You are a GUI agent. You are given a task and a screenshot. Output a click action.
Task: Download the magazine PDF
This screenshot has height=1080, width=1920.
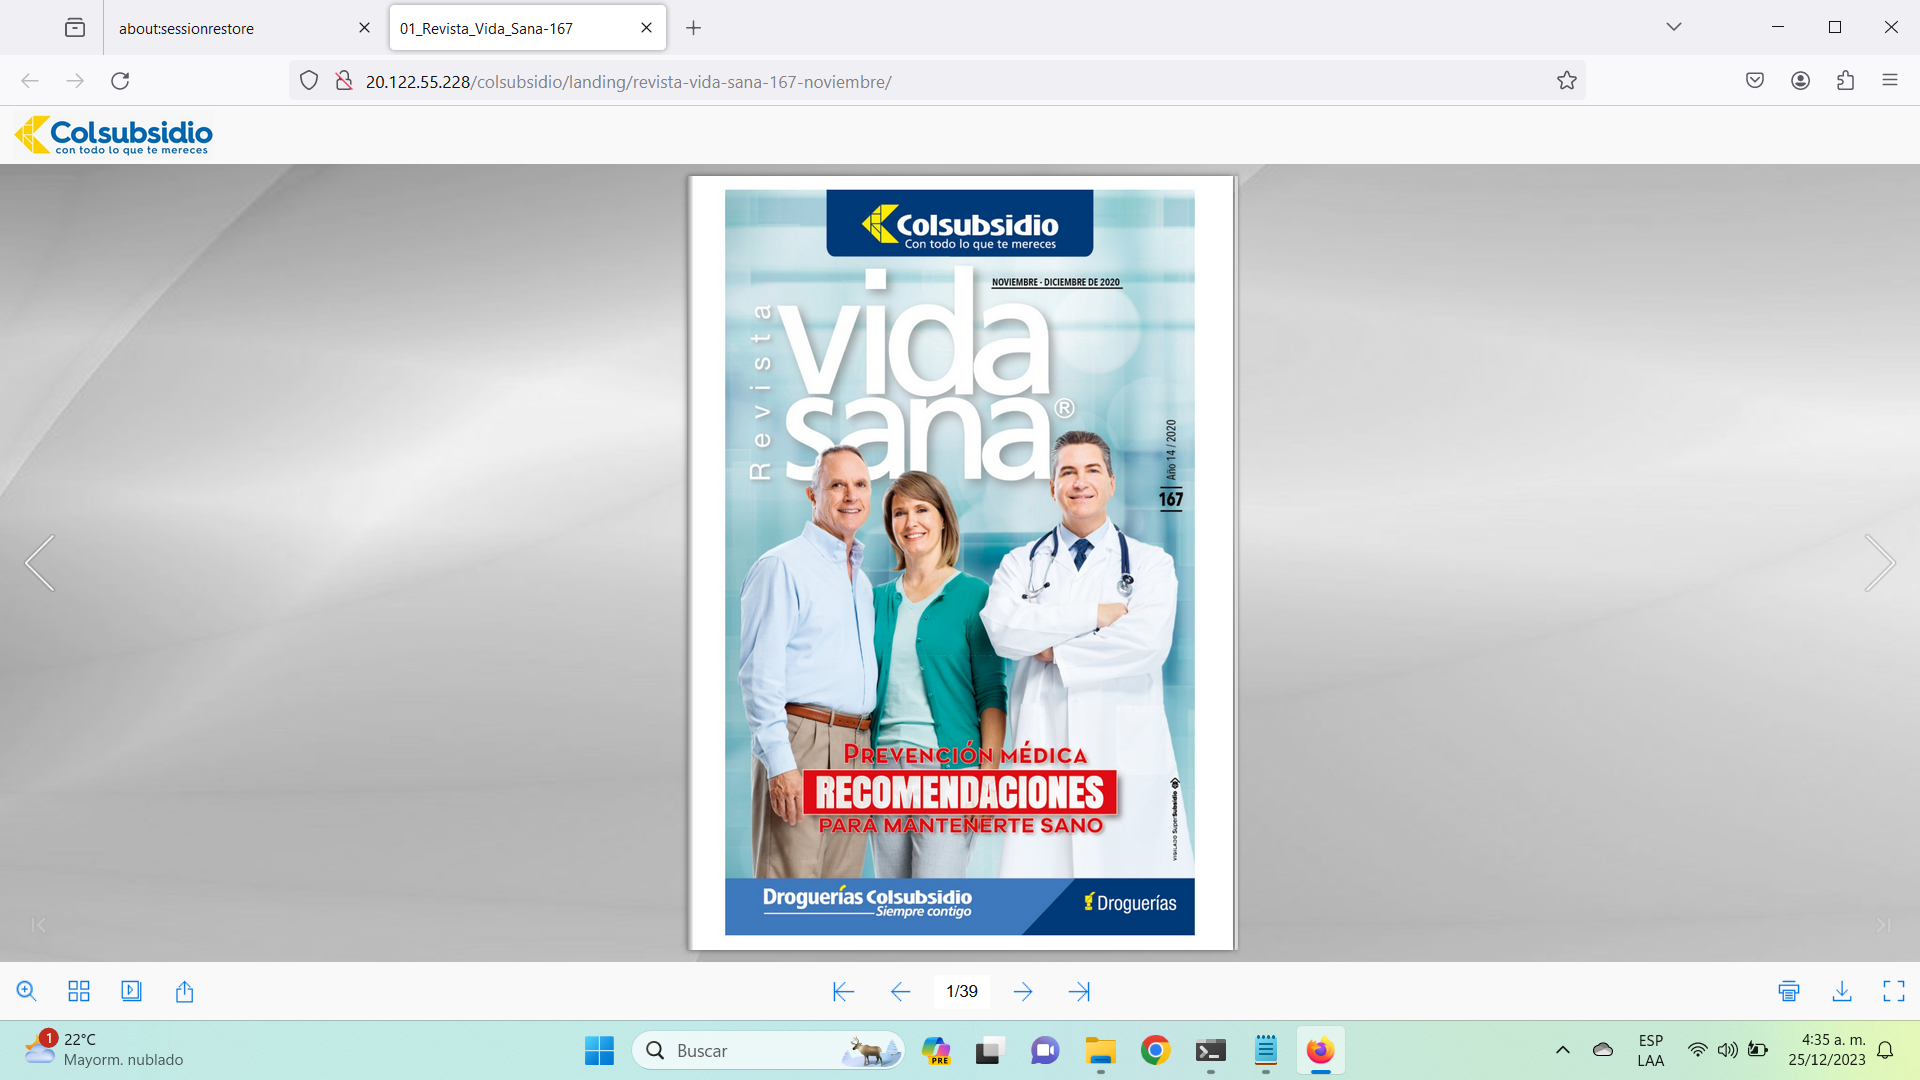click(1841, 991)
